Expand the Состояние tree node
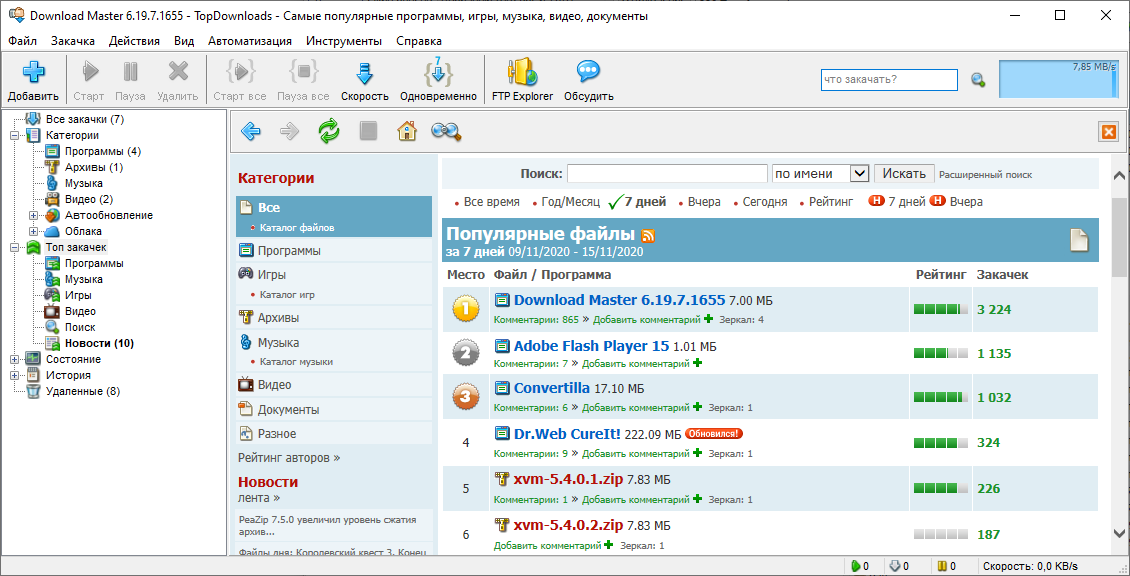 click(14, 359)
